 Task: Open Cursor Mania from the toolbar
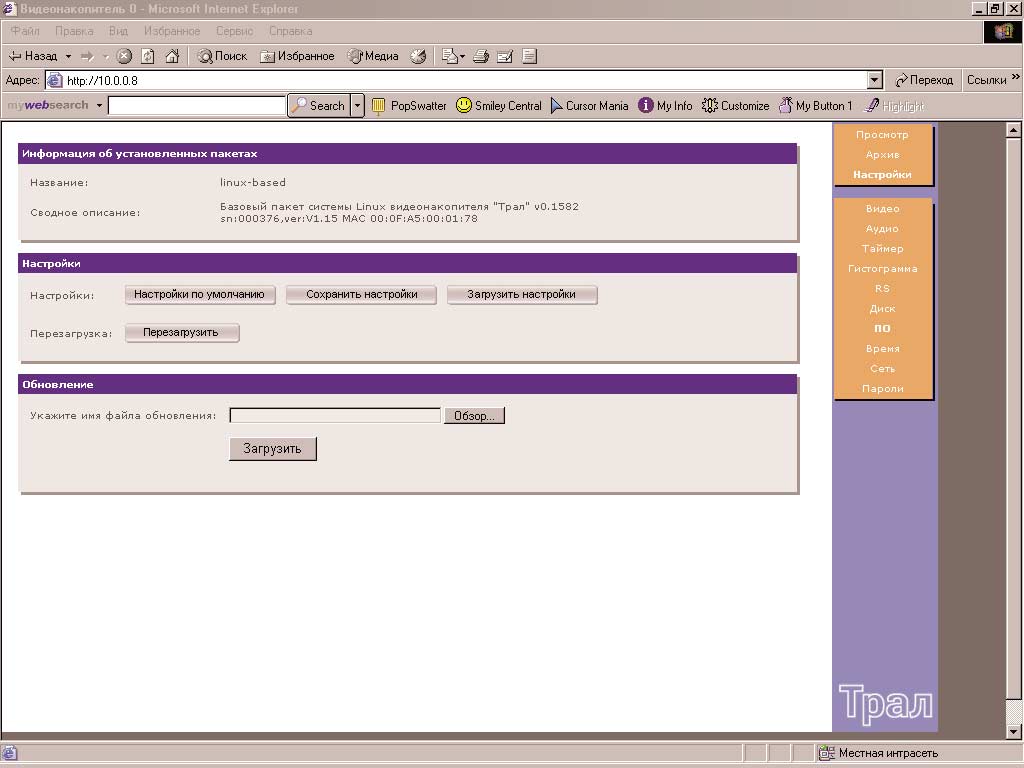589,105
